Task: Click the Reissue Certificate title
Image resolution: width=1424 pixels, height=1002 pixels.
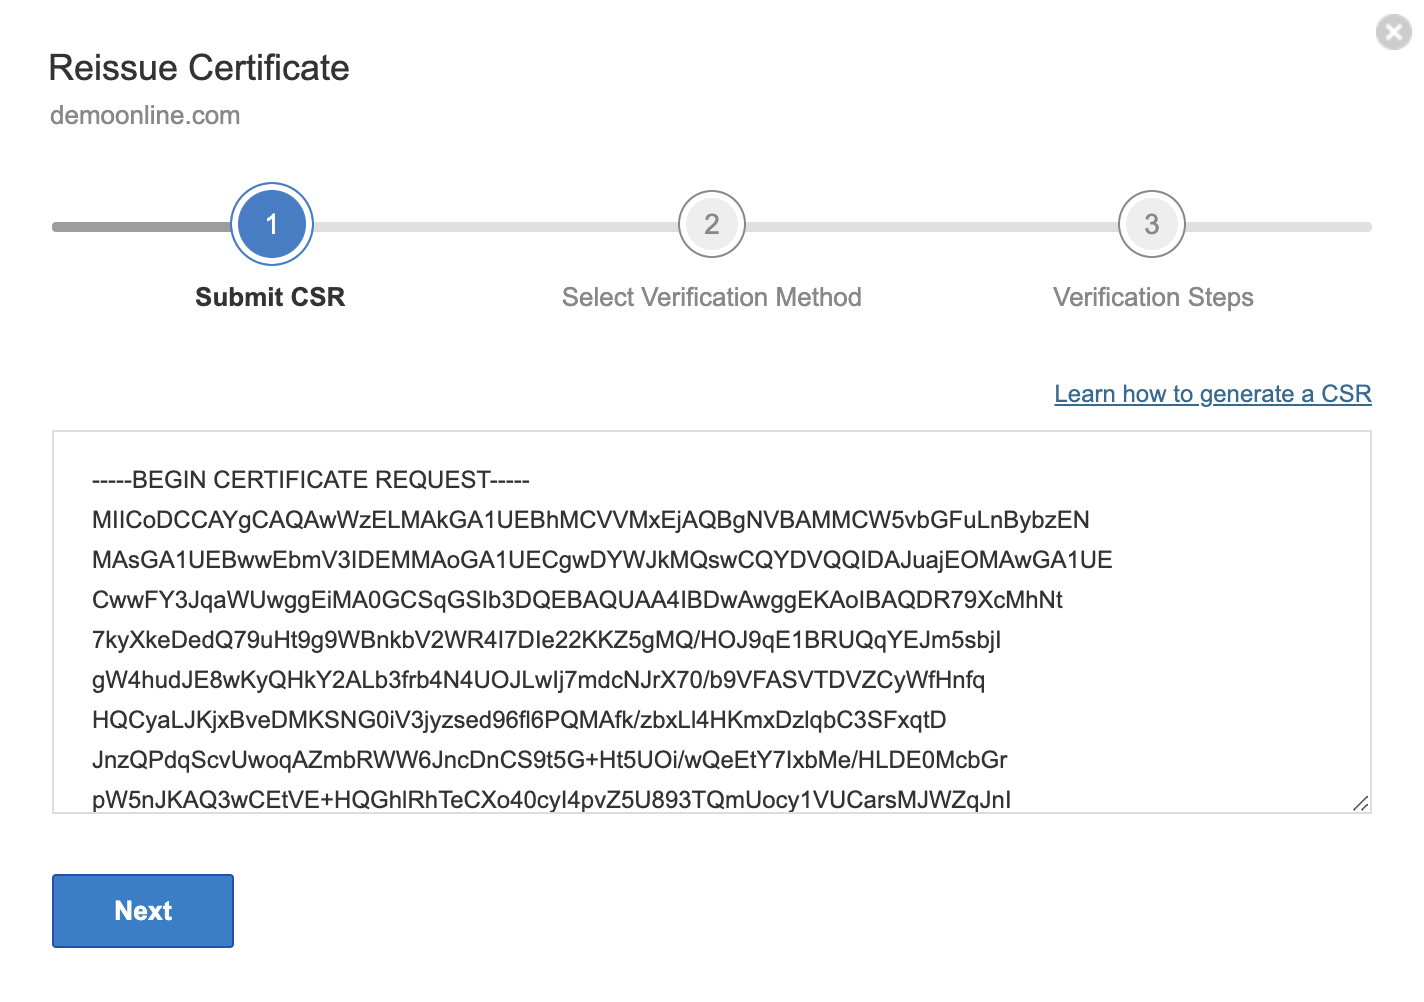Action: 199,68
